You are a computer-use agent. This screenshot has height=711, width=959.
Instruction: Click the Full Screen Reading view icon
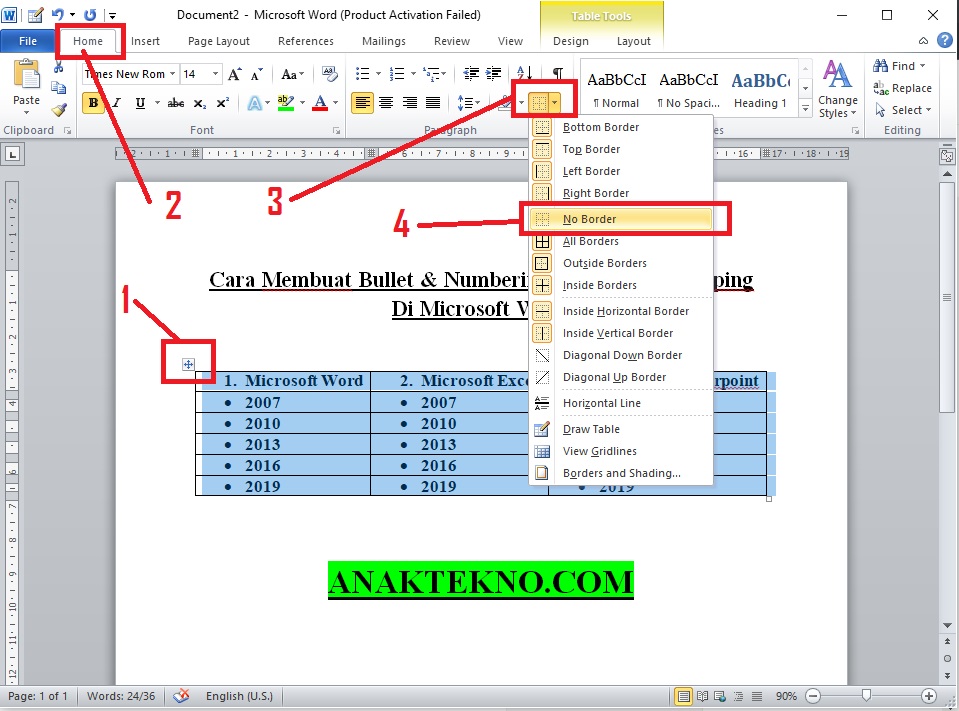703,696
